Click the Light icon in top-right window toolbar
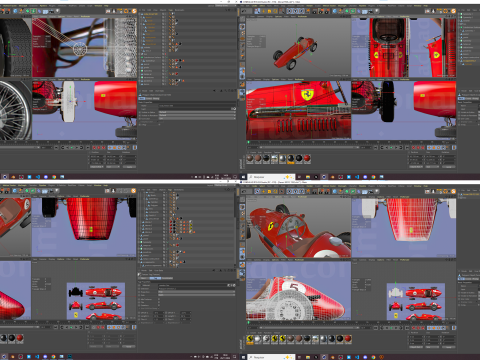480x360 pixels. coord(377,11)
